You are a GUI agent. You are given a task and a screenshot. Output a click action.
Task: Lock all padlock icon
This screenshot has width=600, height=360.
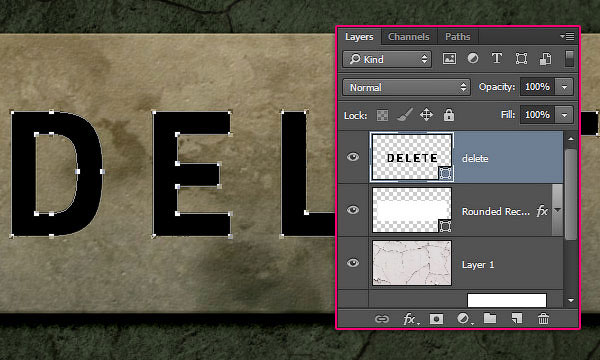click(449, 115)
